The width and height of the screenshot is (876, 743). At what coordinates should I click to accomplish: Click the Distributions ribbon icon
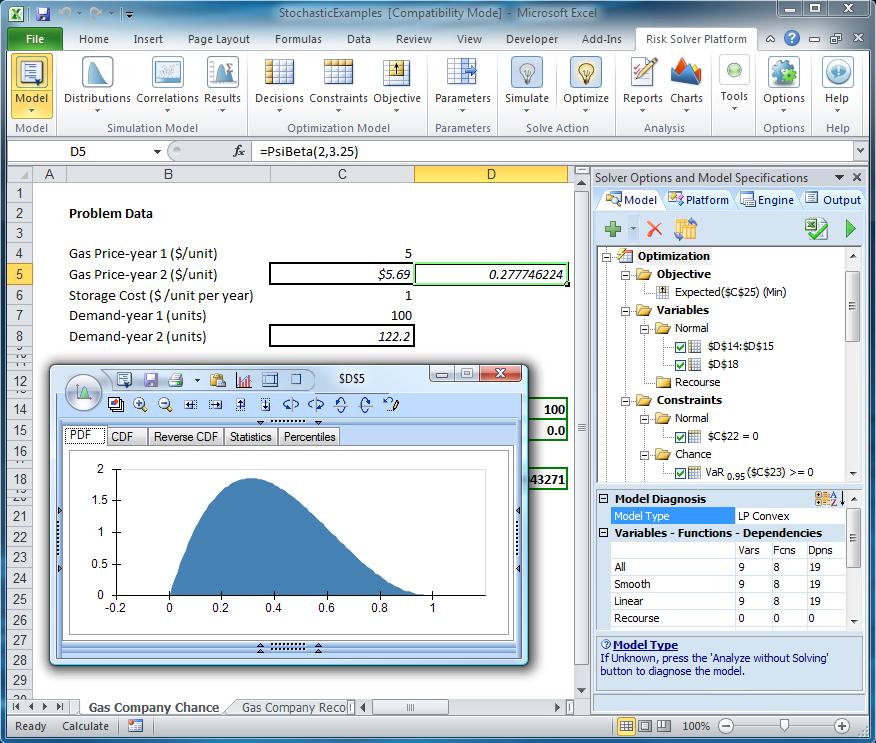point(97,80)
